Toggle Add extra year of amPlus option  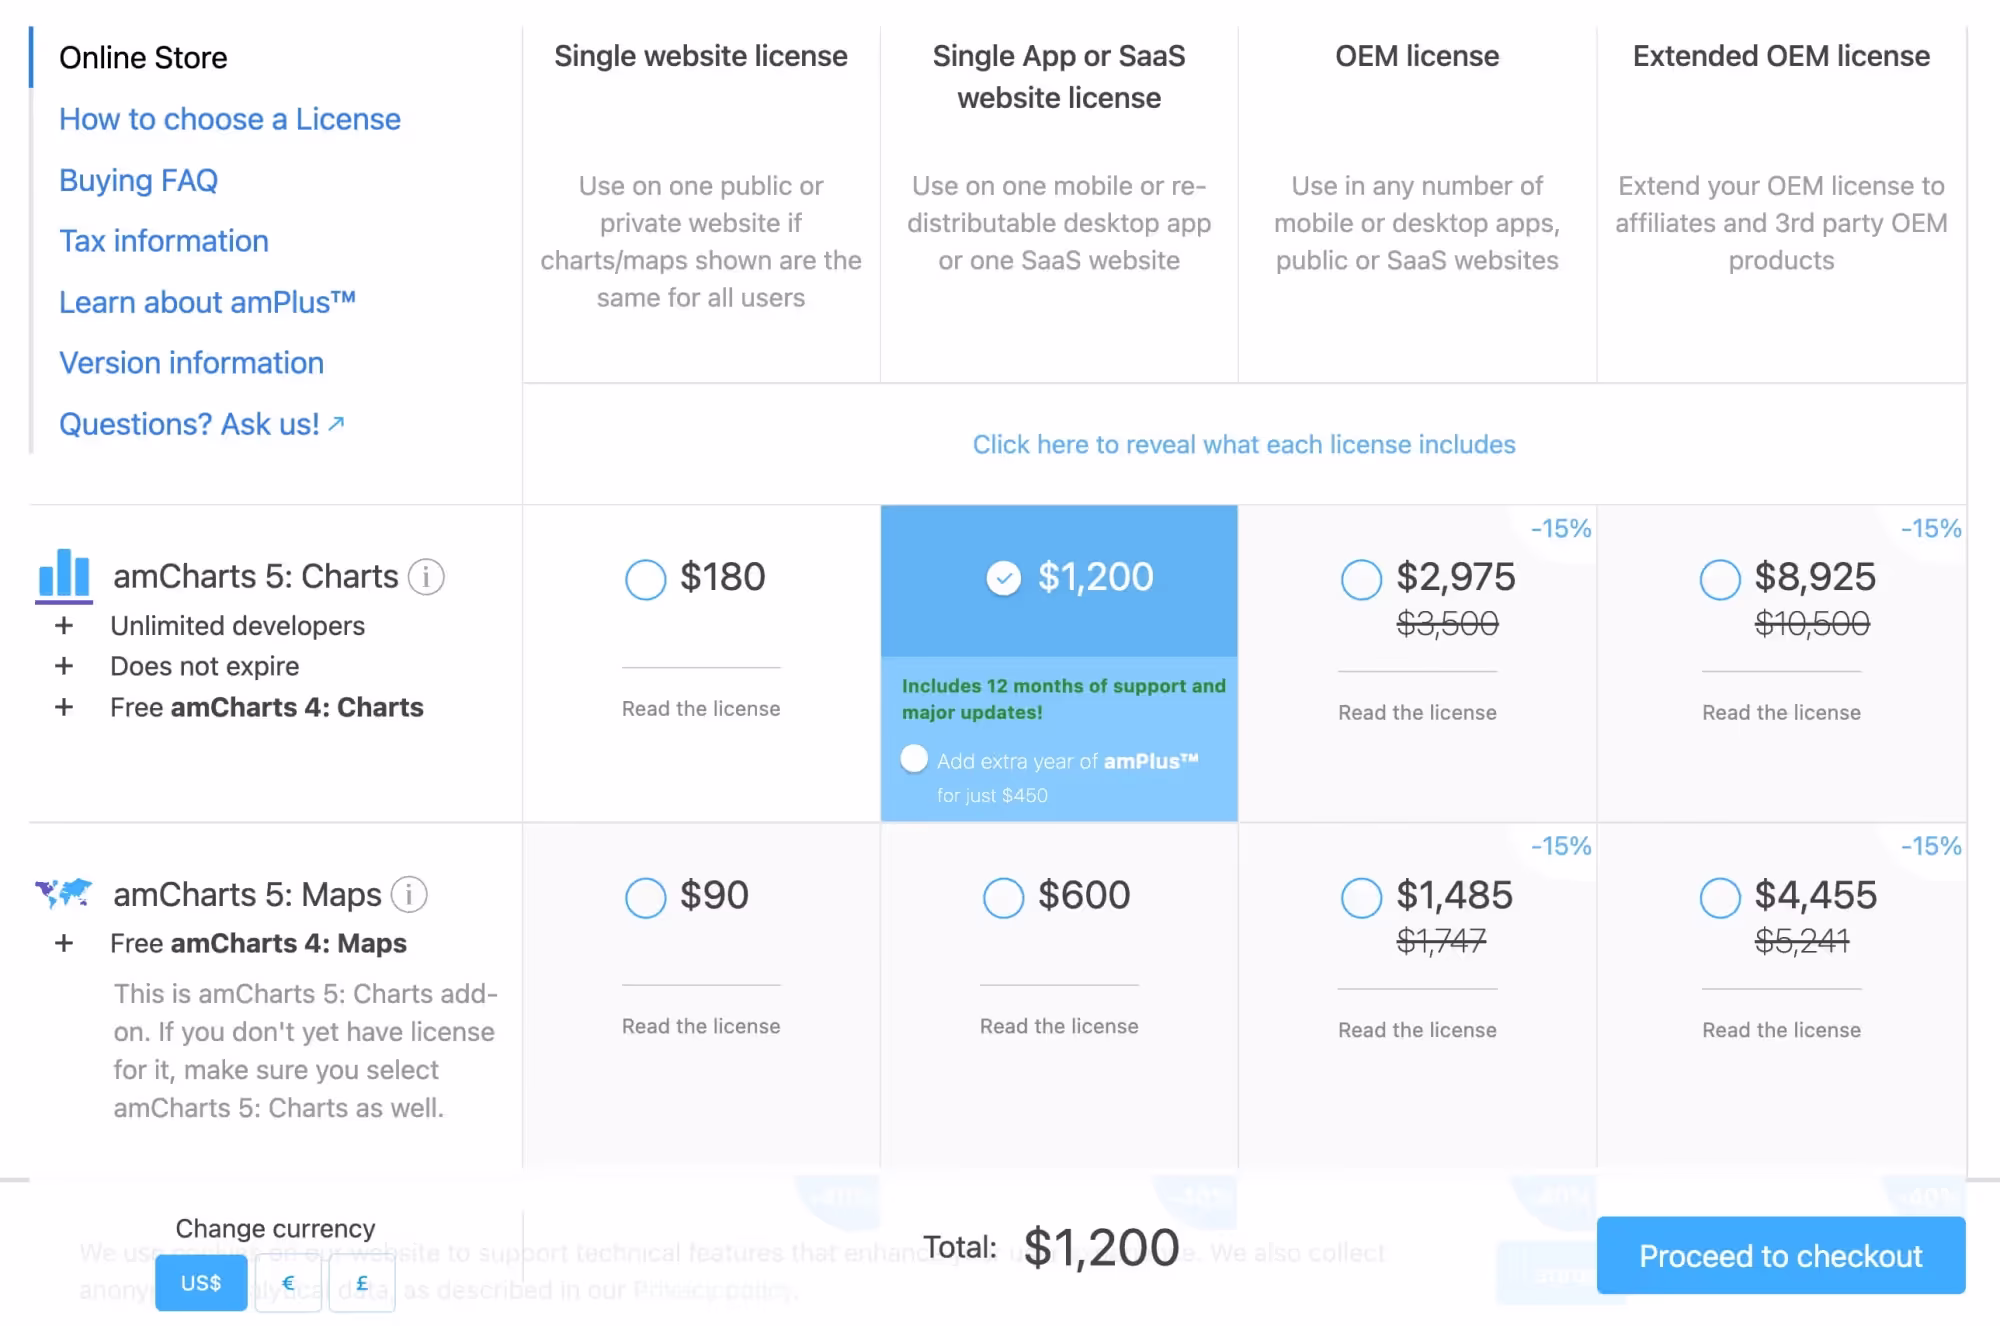914,759
